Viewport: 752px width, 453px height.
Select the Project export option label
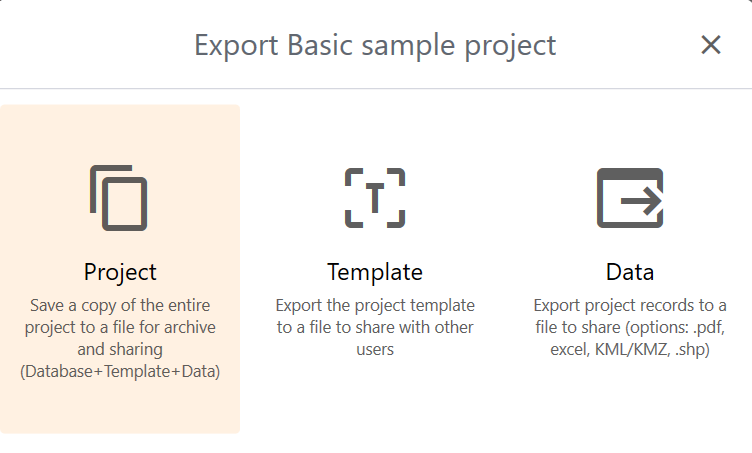[120, 272]
